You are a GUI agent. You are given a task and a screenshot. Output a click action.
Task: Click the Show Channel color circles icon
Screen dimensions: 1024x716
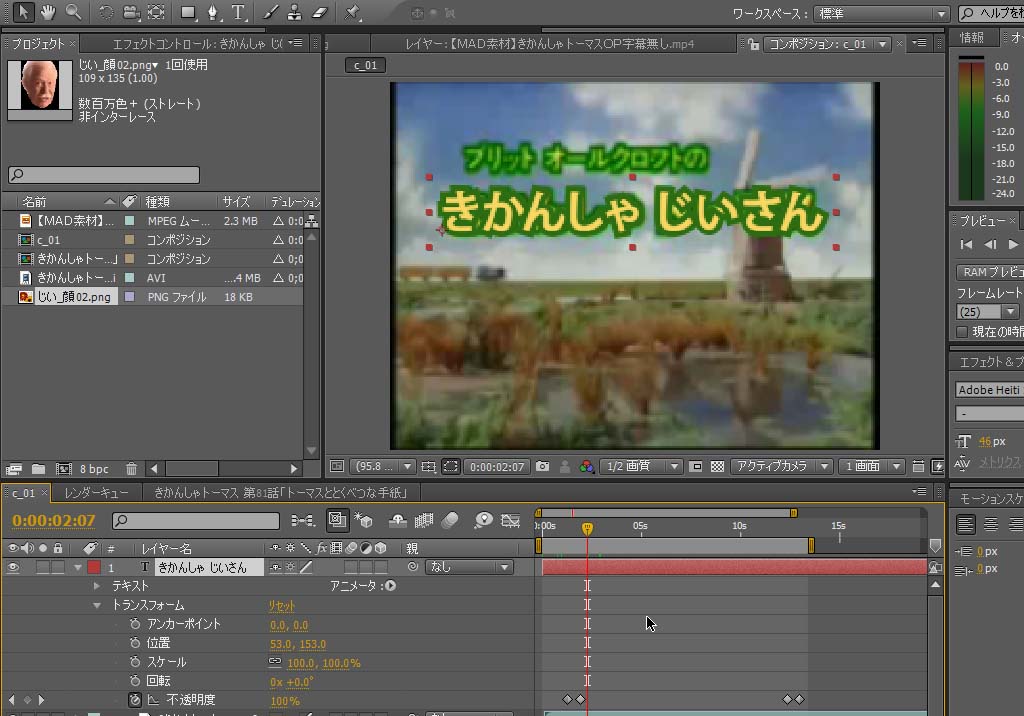click(586, 466)
